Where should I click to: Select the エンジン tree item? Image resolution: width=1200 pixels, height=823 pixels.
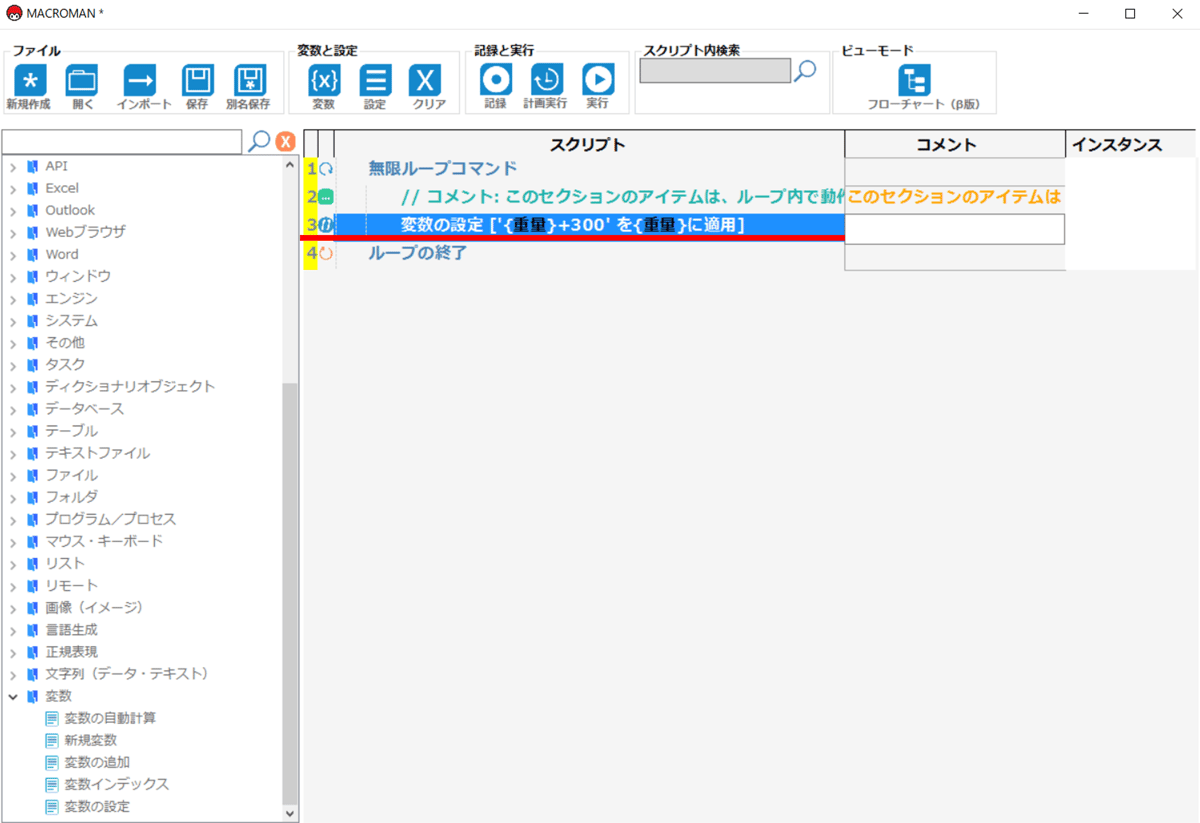(x=71, y=298)
